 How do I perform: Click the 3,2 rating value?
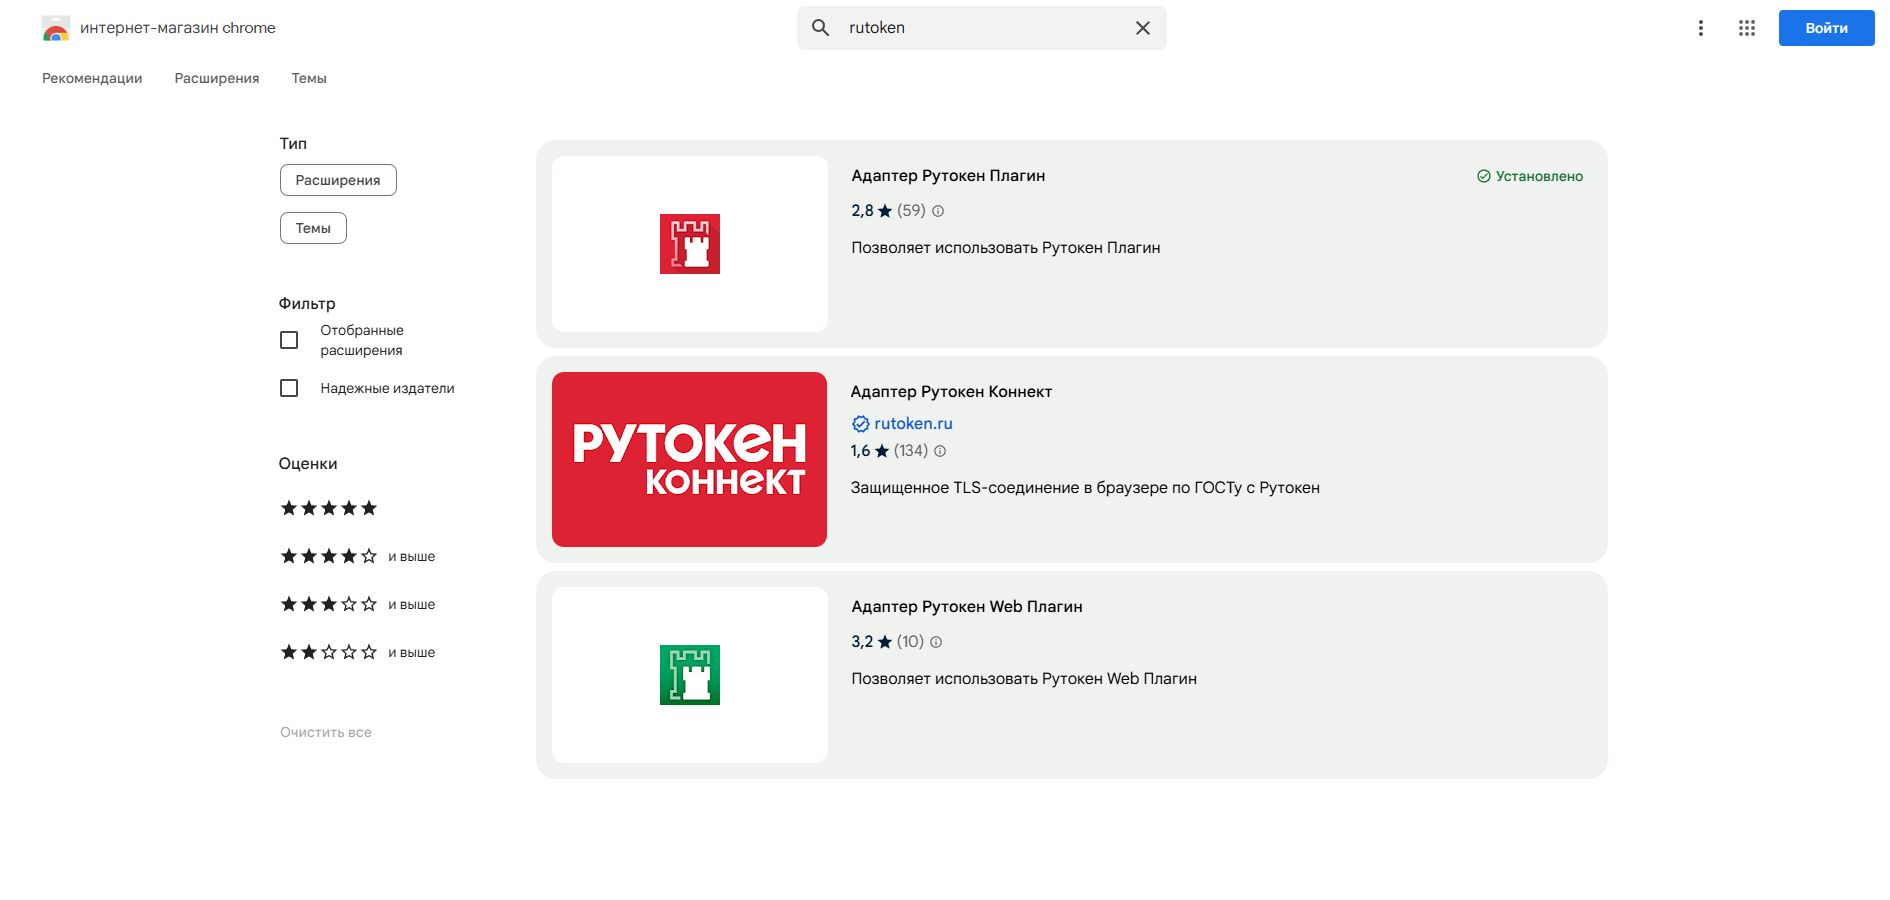[862, 642]
